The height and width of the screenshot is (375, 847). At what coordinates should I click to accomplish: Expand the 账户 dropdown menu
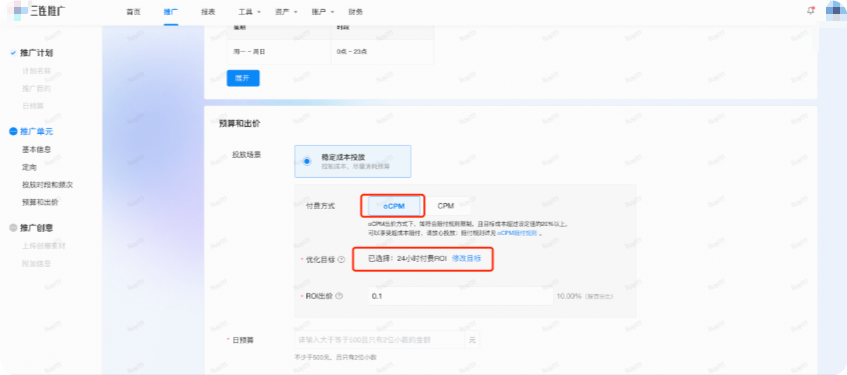coord(322,12)
